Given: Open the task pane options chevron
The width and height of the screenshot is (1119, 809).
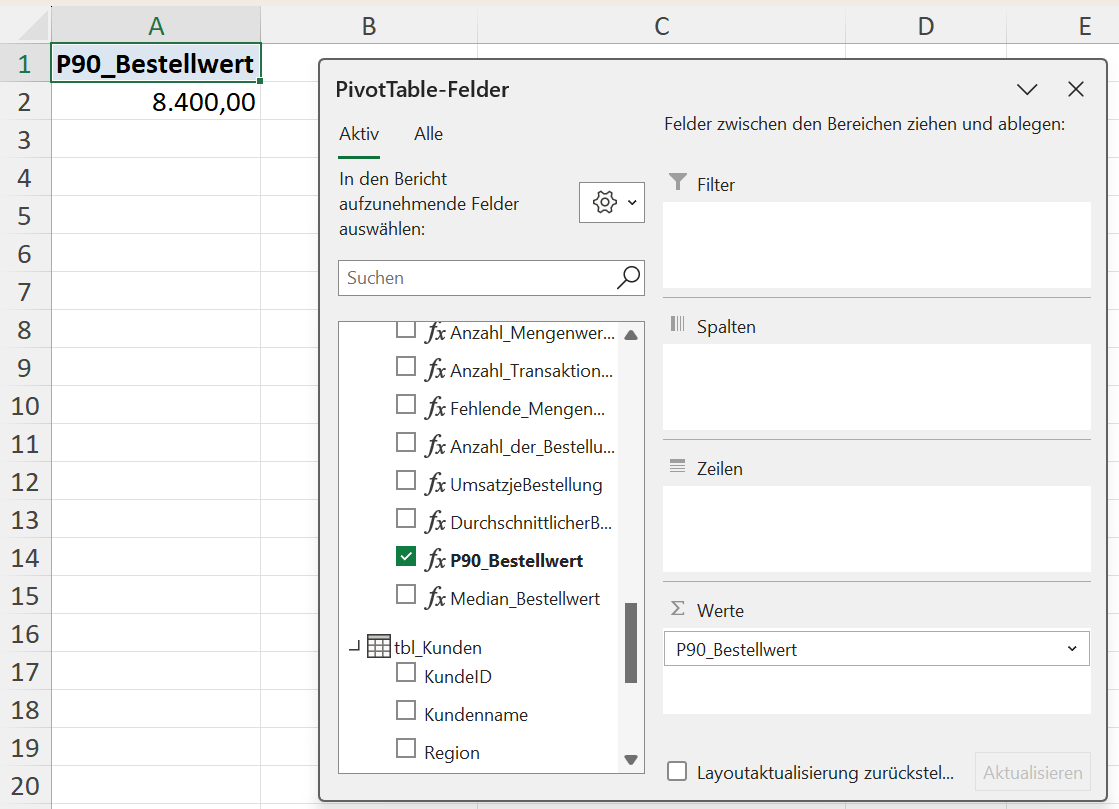Looking at the screenshot, I should 1027,90.
